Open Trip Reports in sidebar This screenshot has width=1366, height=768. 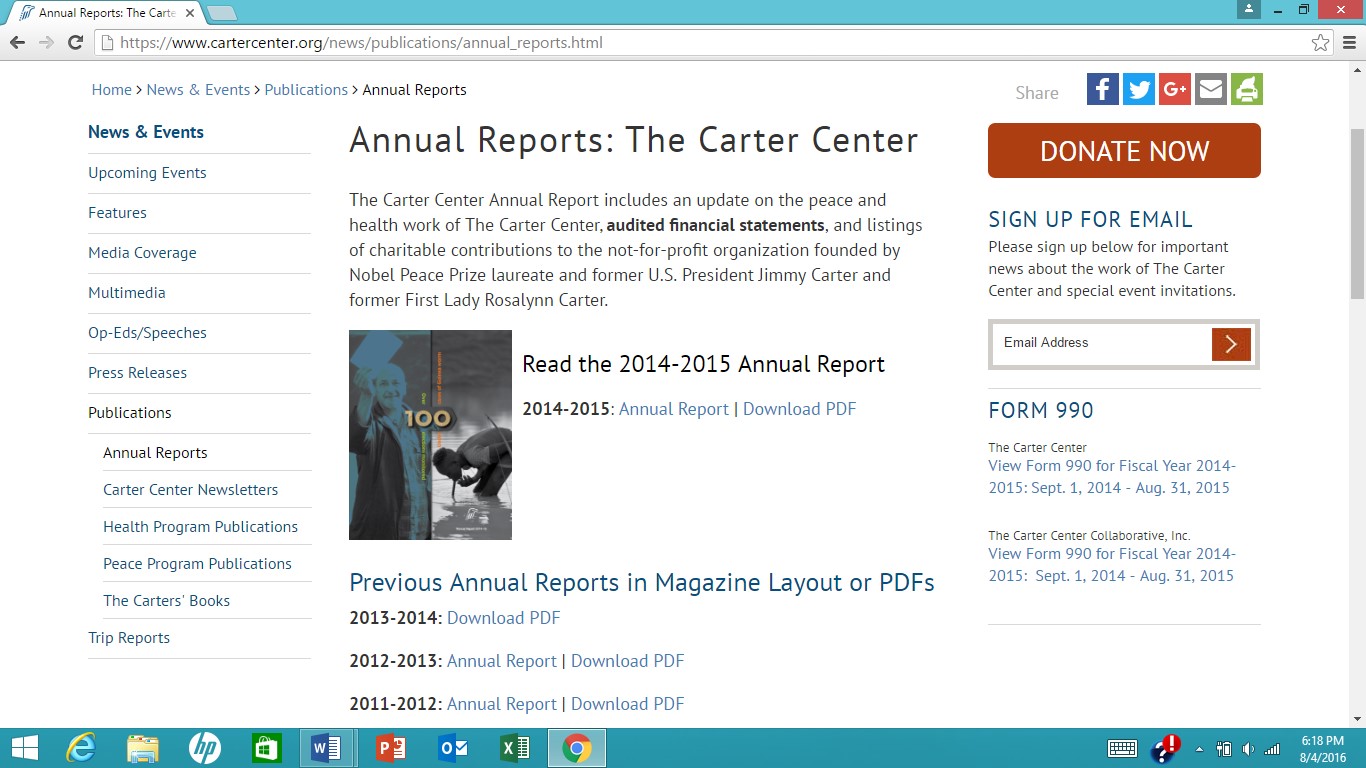pos(129,638)
